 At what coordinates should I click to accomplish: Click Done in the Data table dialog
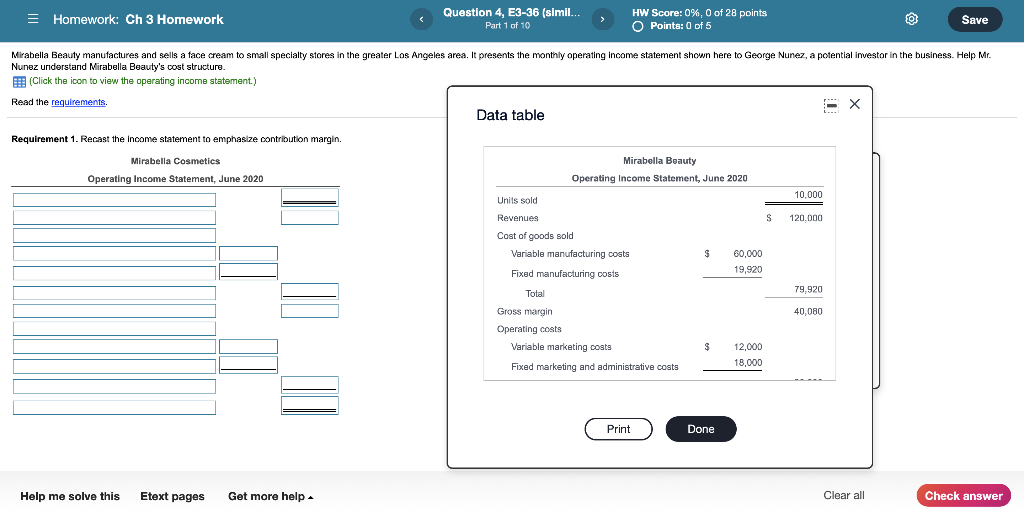(x=701, y=429)
